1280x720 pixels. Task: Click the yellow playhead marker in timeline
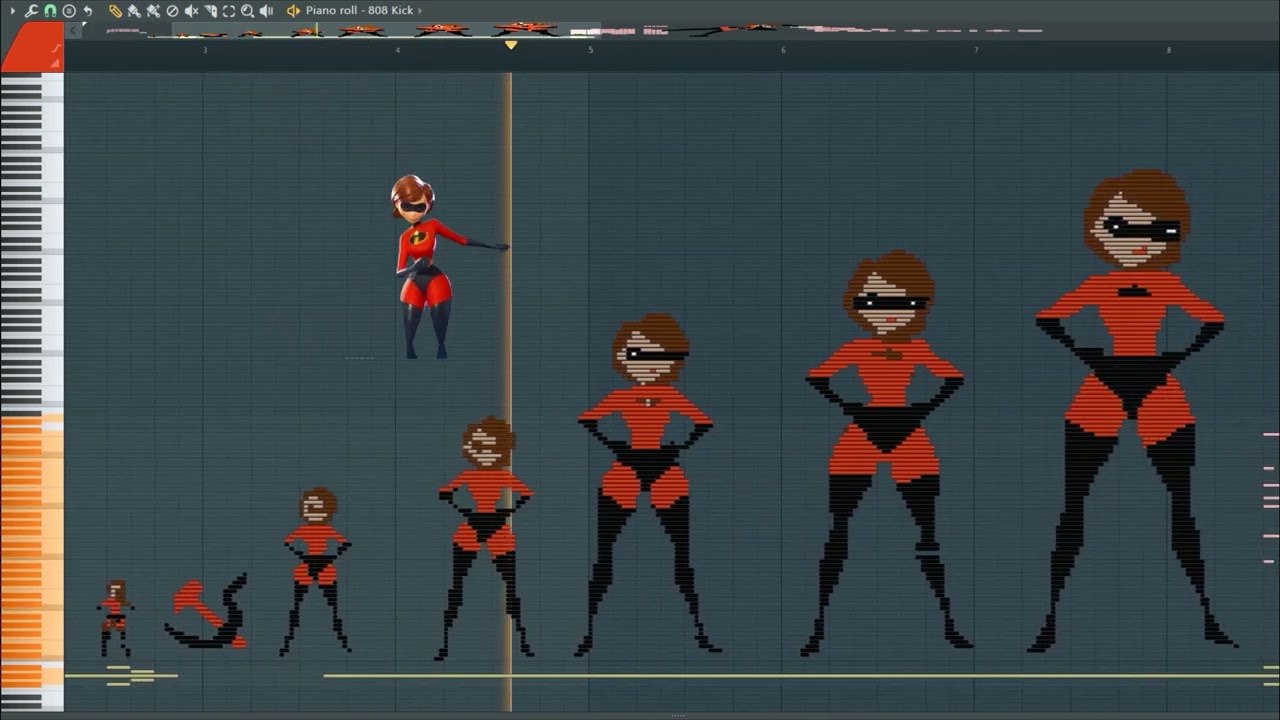tap(511, 45)
